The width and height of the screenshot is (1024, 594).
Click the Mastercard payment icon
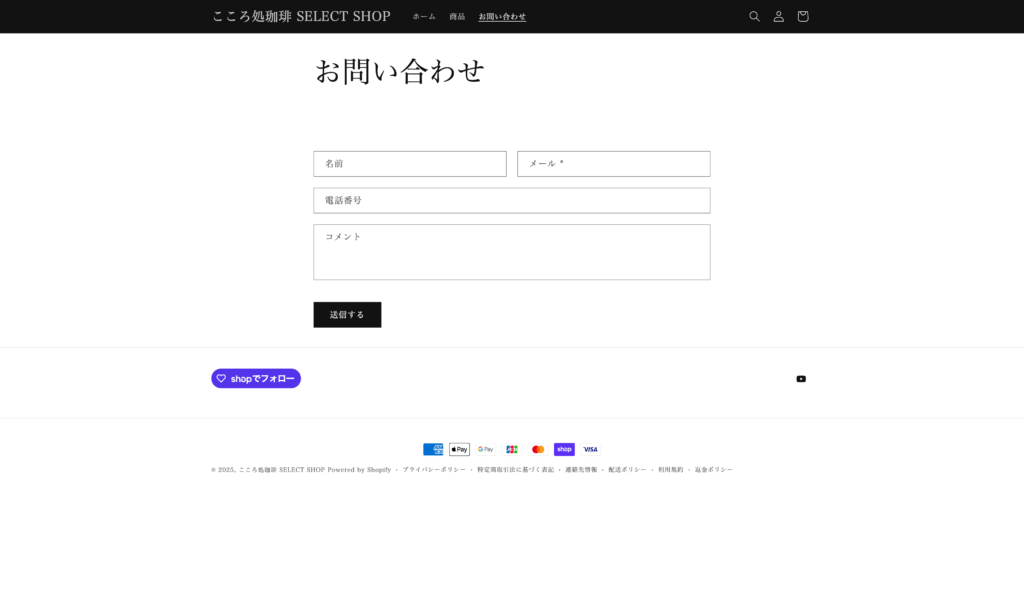(x=537, y=449)
